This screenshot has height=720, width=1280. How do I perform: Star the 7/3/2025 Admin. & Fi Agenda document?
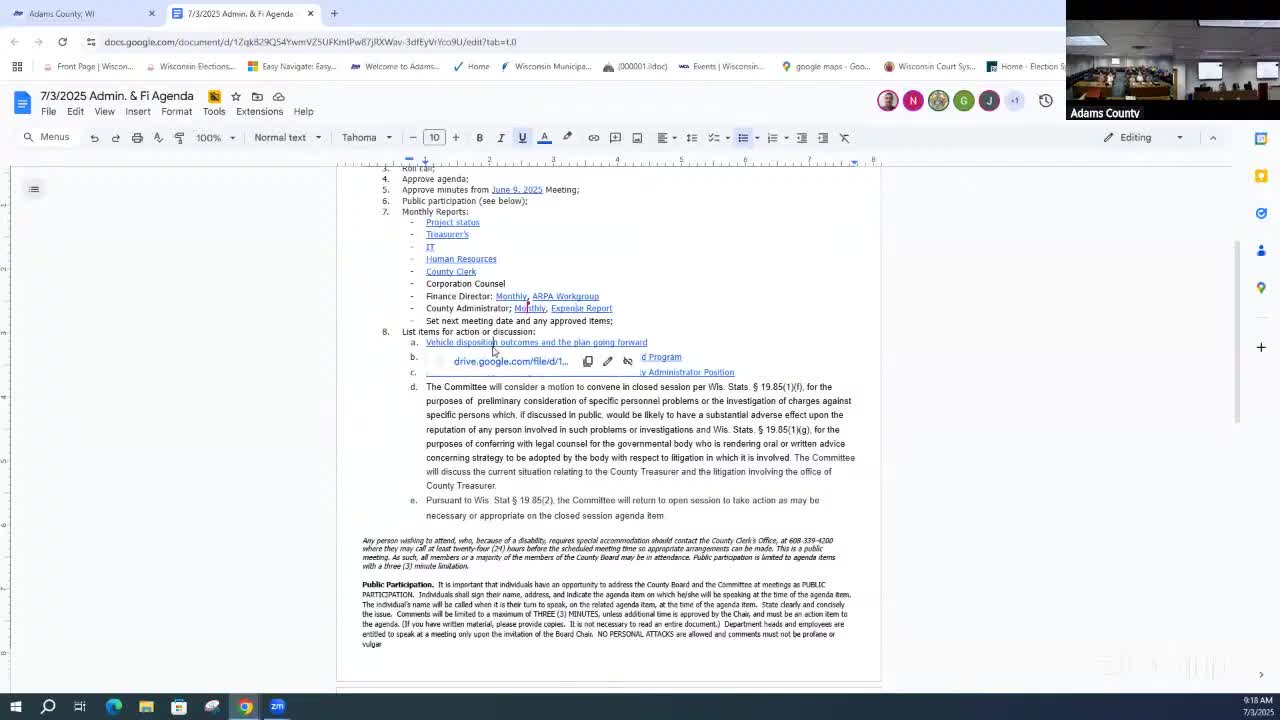(x=236, y=96)
